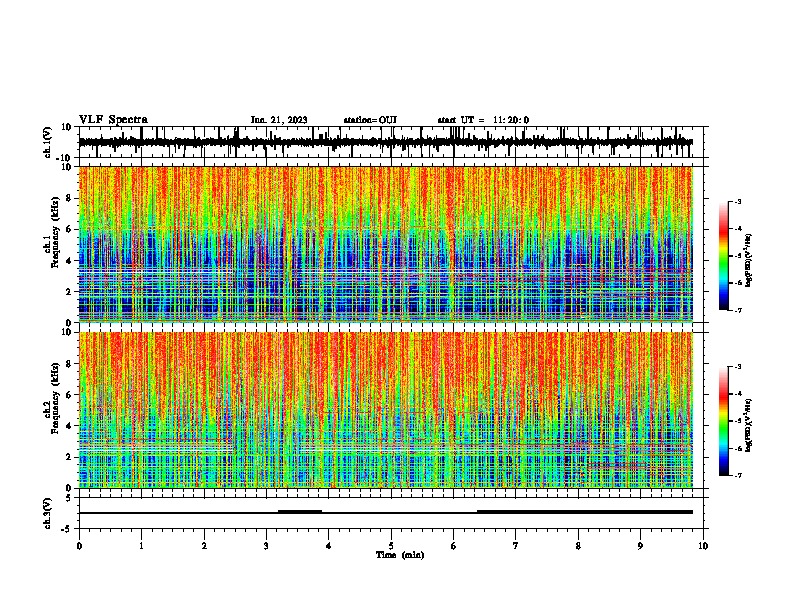Click ch.2 spectrogram 2 kHz tick label
This screenshot has height=612, width=792.
[x=69, y=457]
